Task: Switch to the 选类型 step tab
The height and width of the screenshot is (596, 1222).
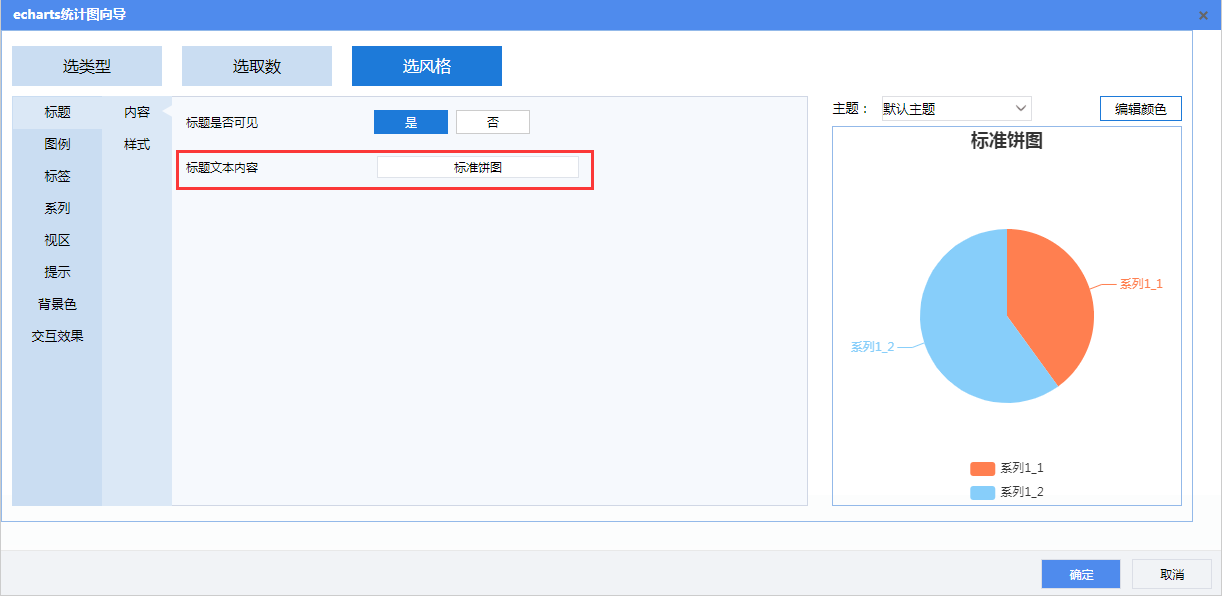Action: point(87,66)
